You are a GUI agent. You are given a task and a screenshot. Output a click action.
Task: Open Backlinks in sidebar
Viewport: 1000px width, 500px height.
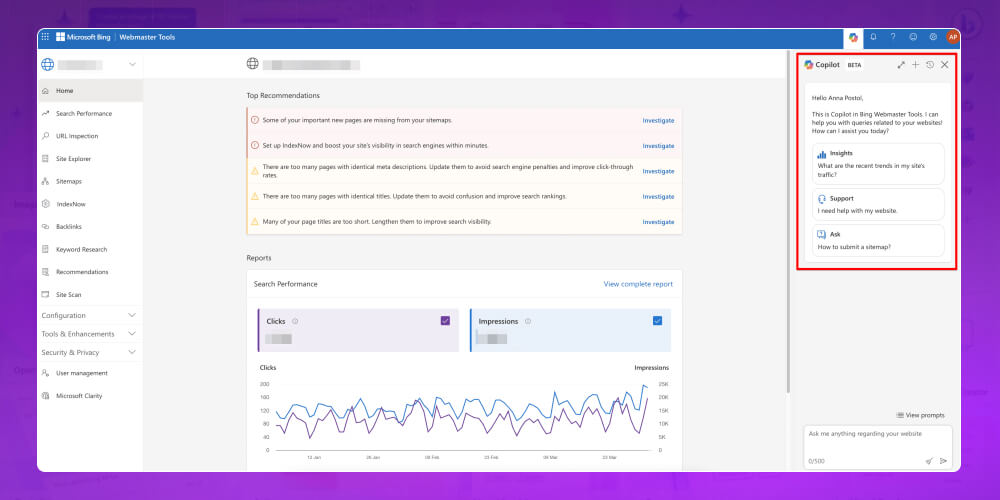coord(90,226)
